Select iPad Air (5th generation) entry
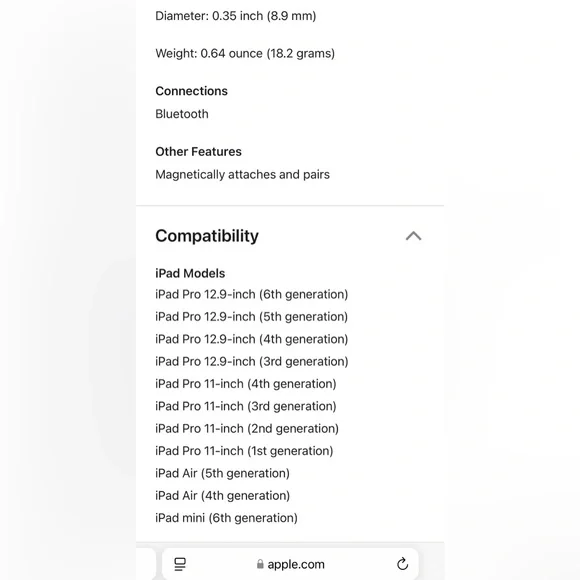 coord(222,473)
